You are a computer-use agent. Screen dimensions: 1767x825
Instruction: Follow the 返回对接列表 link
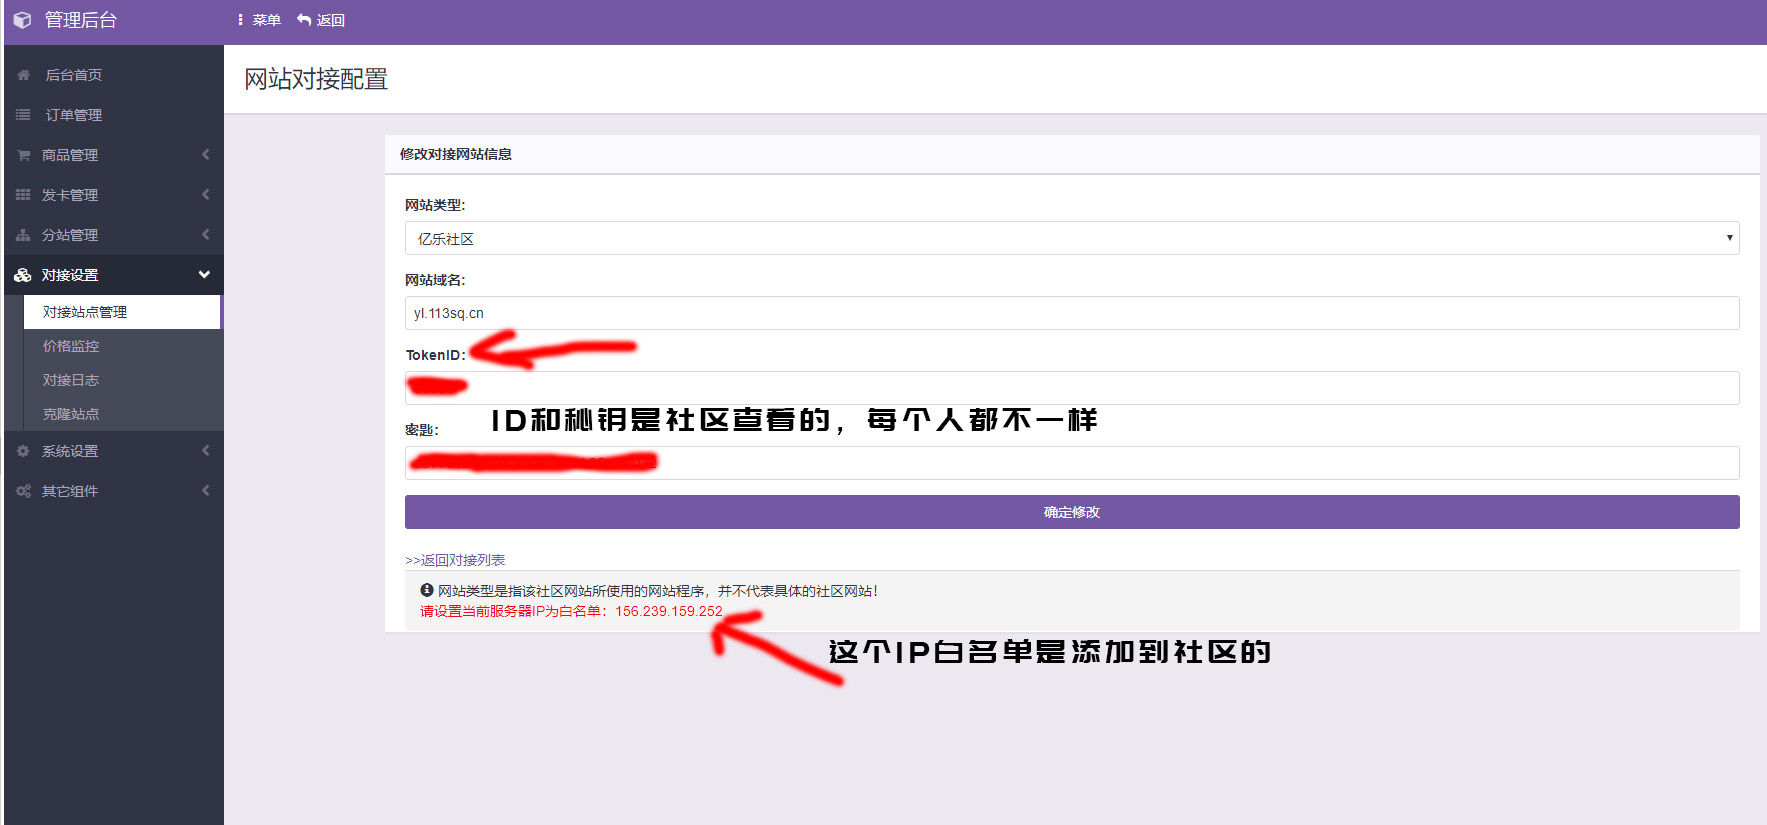coord(455,560)
